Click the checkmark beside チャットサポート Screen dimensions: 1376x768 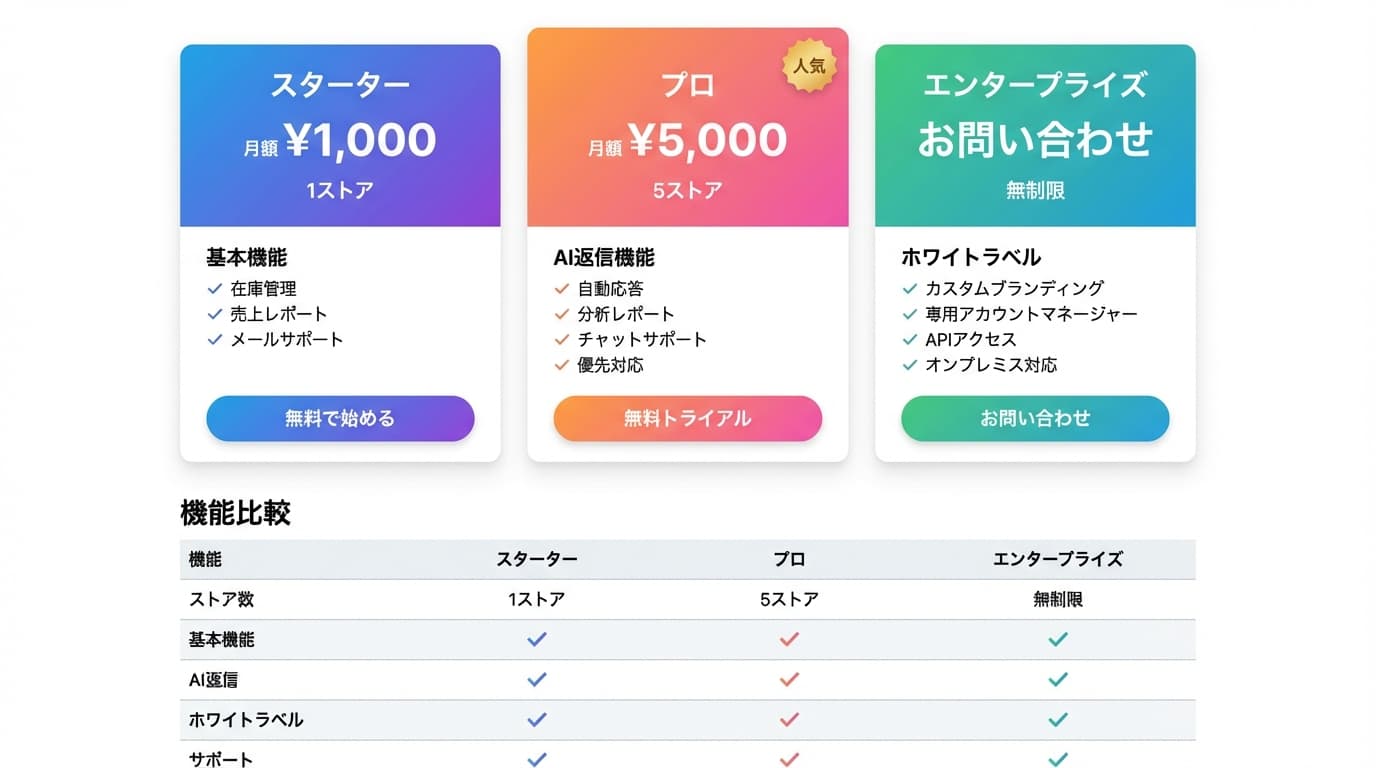coord(562,340)
